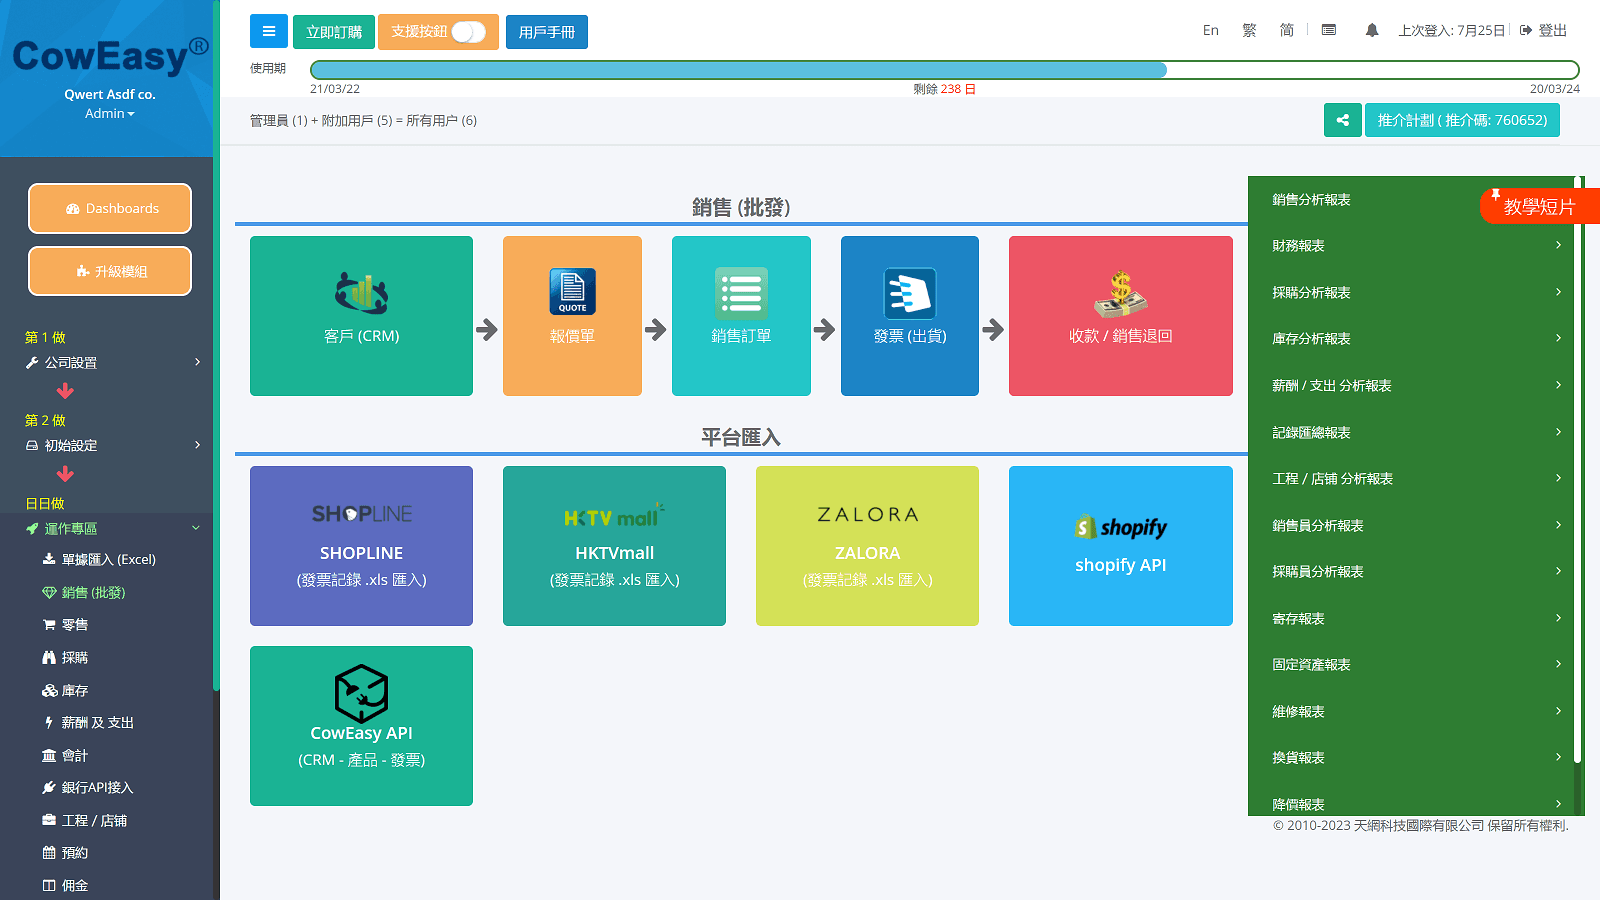This screenshot has height=900, width=1600.
Task: Select the 銷售訂單 sales order tile
Action: tap(741, 315)
